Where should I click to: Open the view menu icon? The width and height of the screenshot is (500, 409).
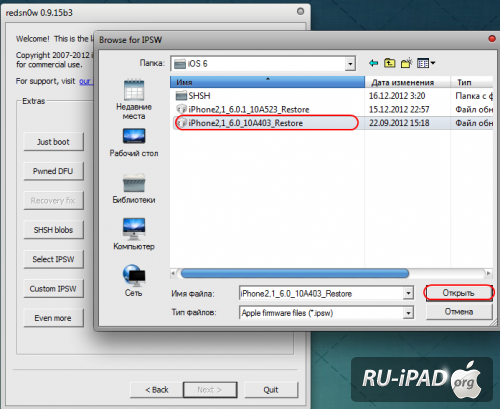[x=426, y=63]
